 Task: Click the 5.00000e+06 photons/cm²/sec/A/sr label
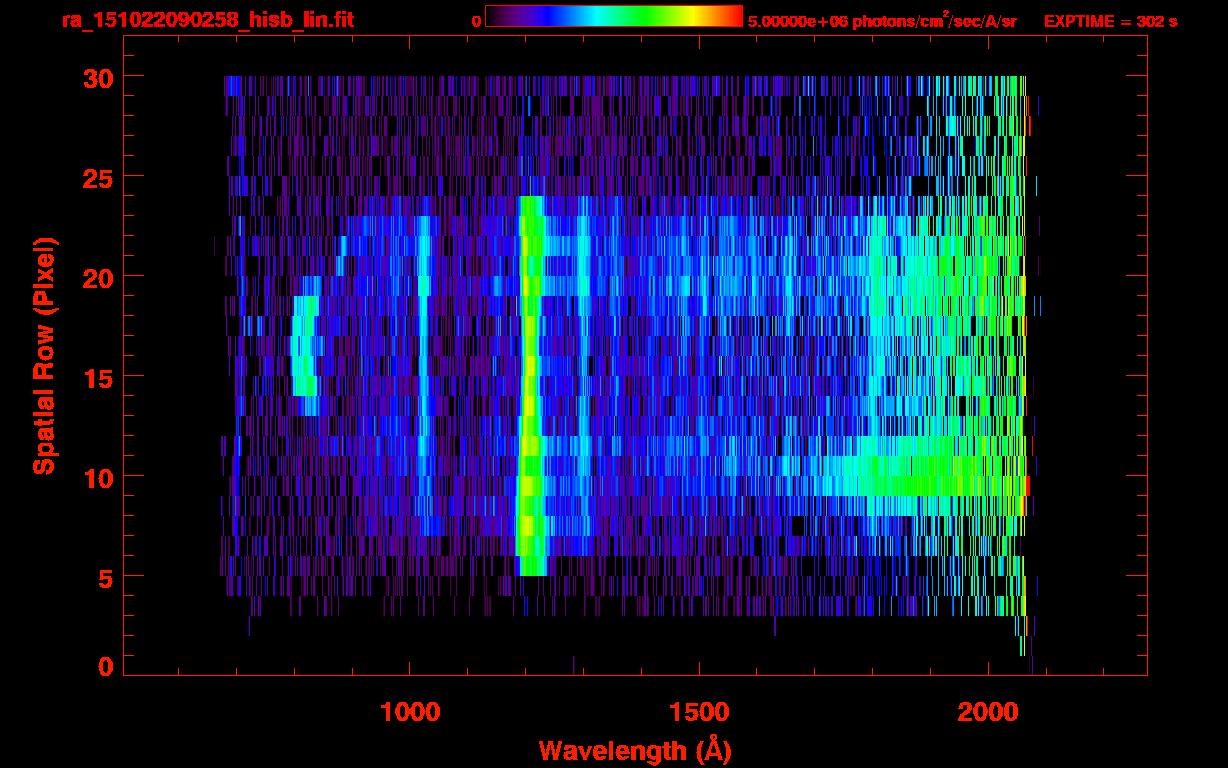(882, 20)
